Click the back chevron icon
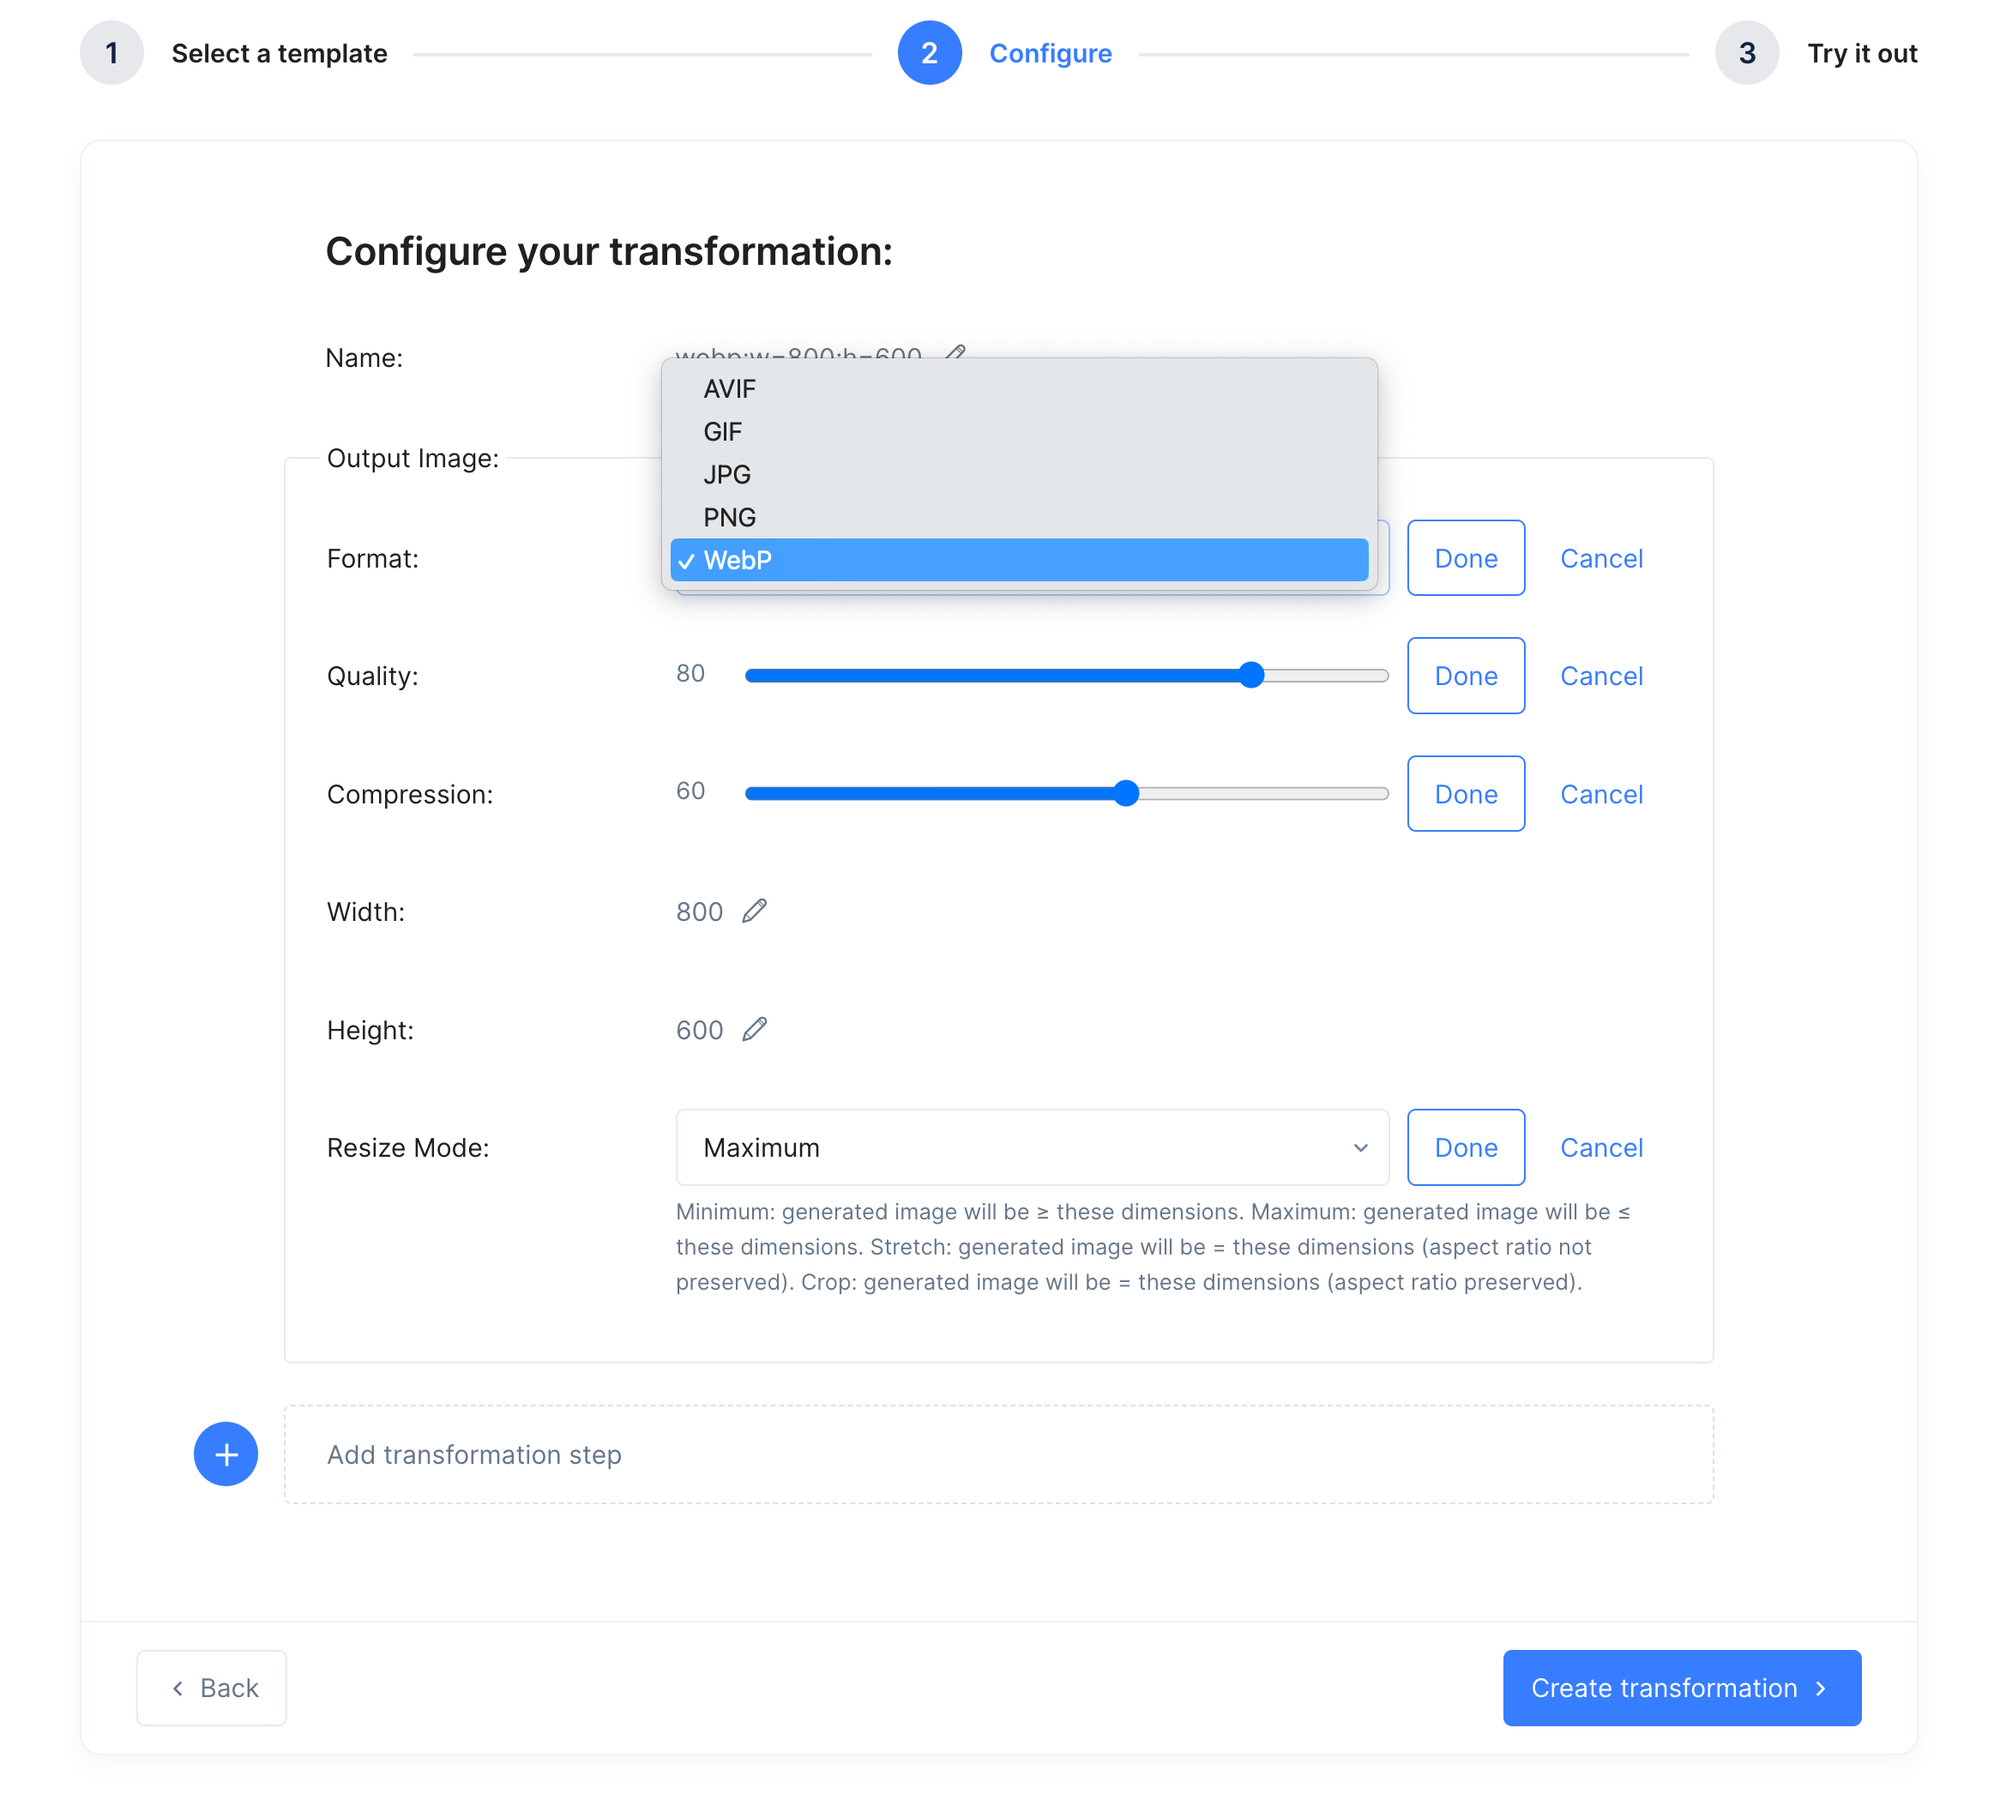 pos(177,1688)
